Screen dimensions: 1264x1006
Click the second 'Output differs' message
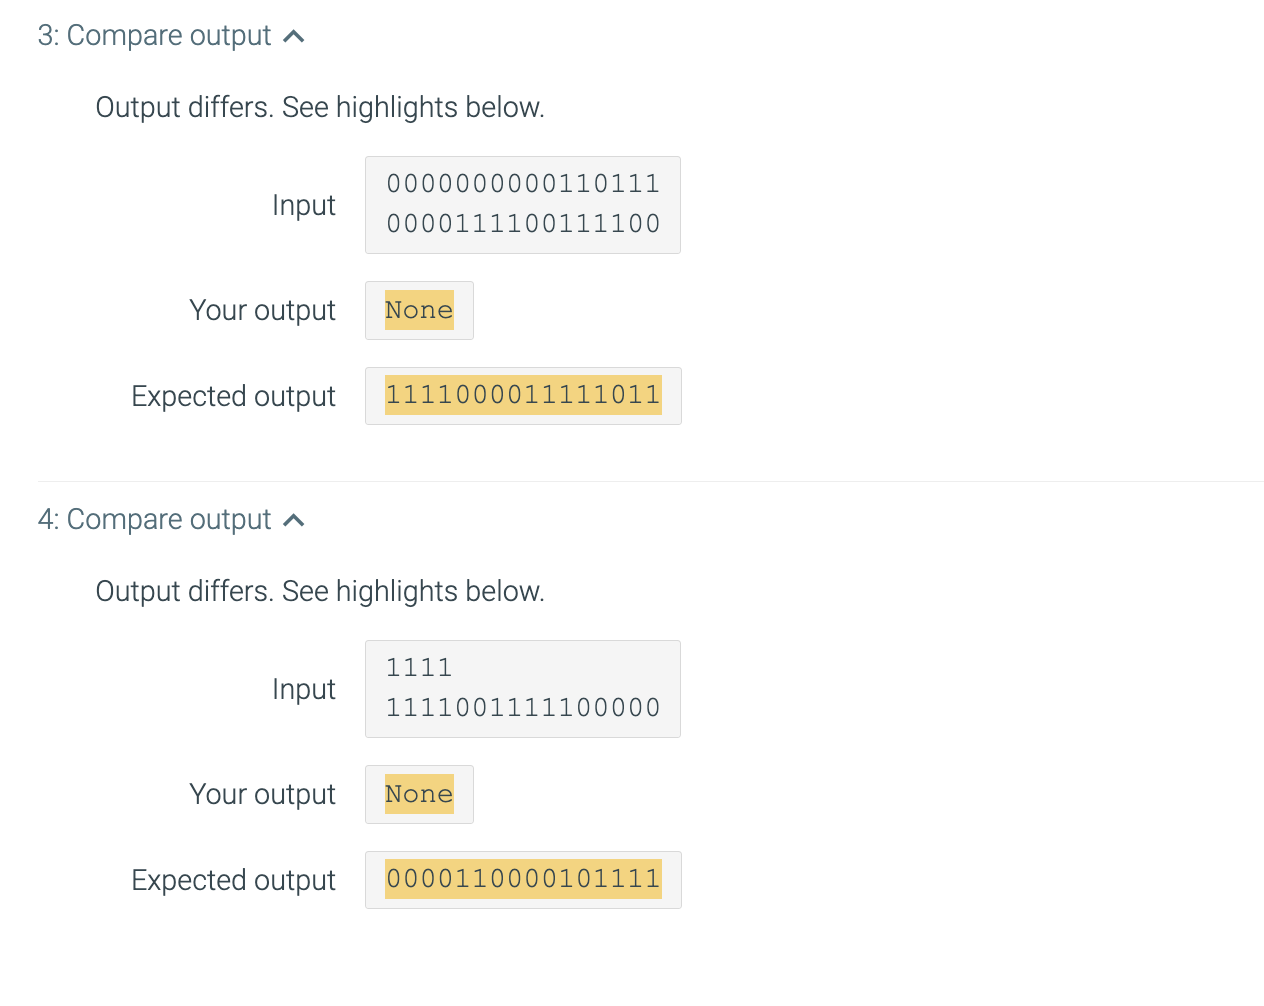(320, 591)
